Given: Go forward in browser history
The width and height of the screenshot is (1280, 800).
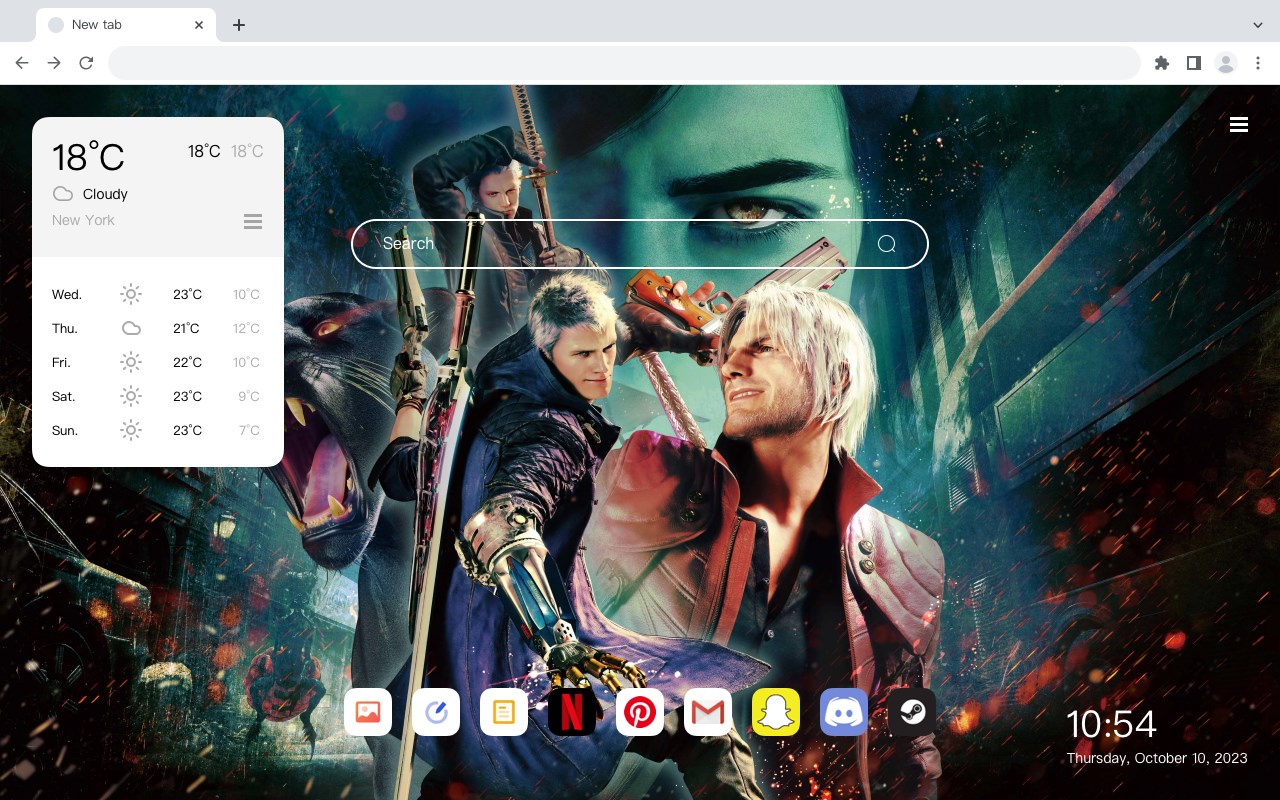Looking at the screenshot, I should pyautogui.click(x=54, y=63).
